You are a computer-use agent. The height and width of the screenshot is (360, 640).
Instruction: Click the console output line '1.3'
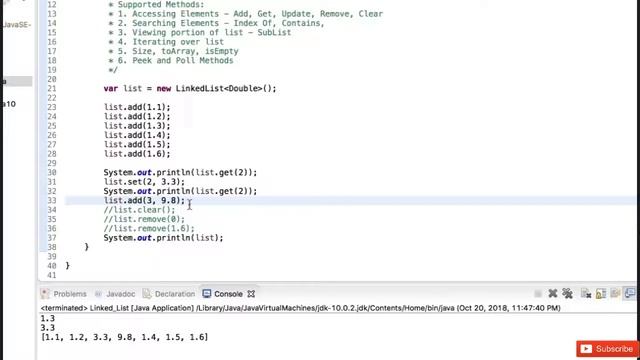(48, 318)
